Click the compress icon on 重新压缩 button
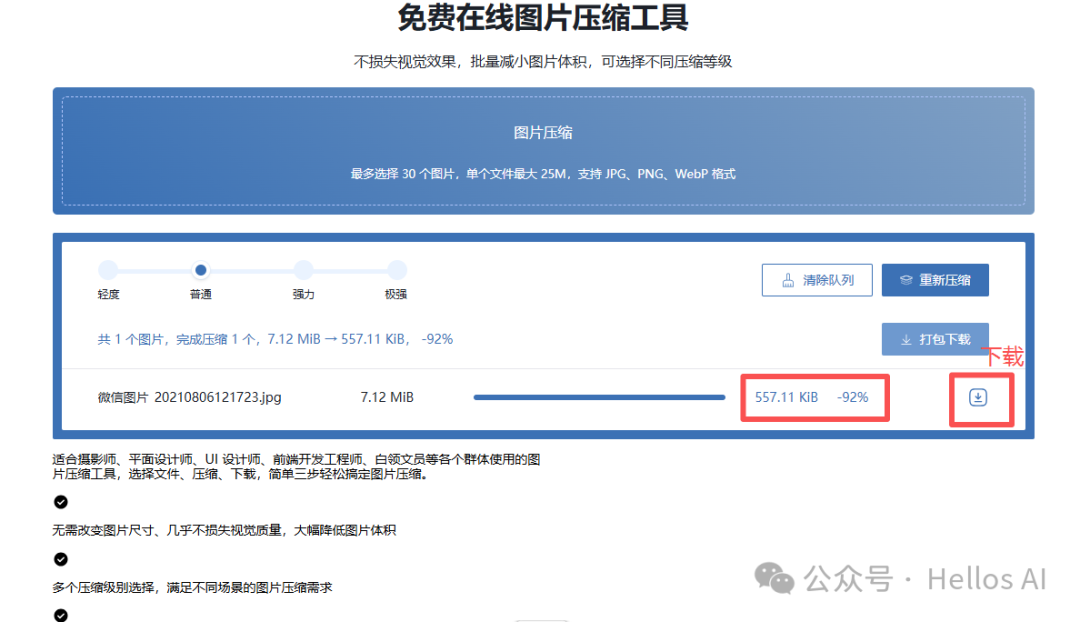This screenshot has height=622, width=1080. pyautogui.click(x=907, y=279)
